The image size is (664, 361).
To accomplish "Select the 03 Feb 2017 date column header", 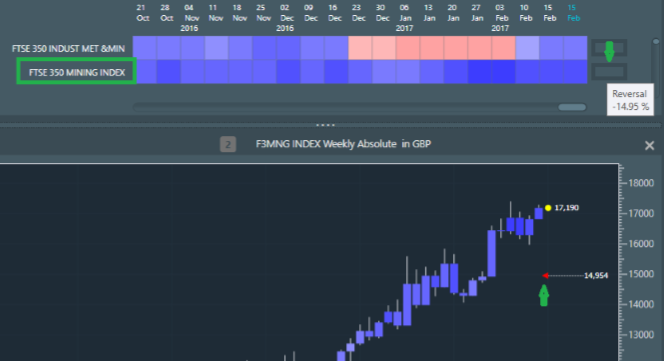I will click(x=501, y=18).
